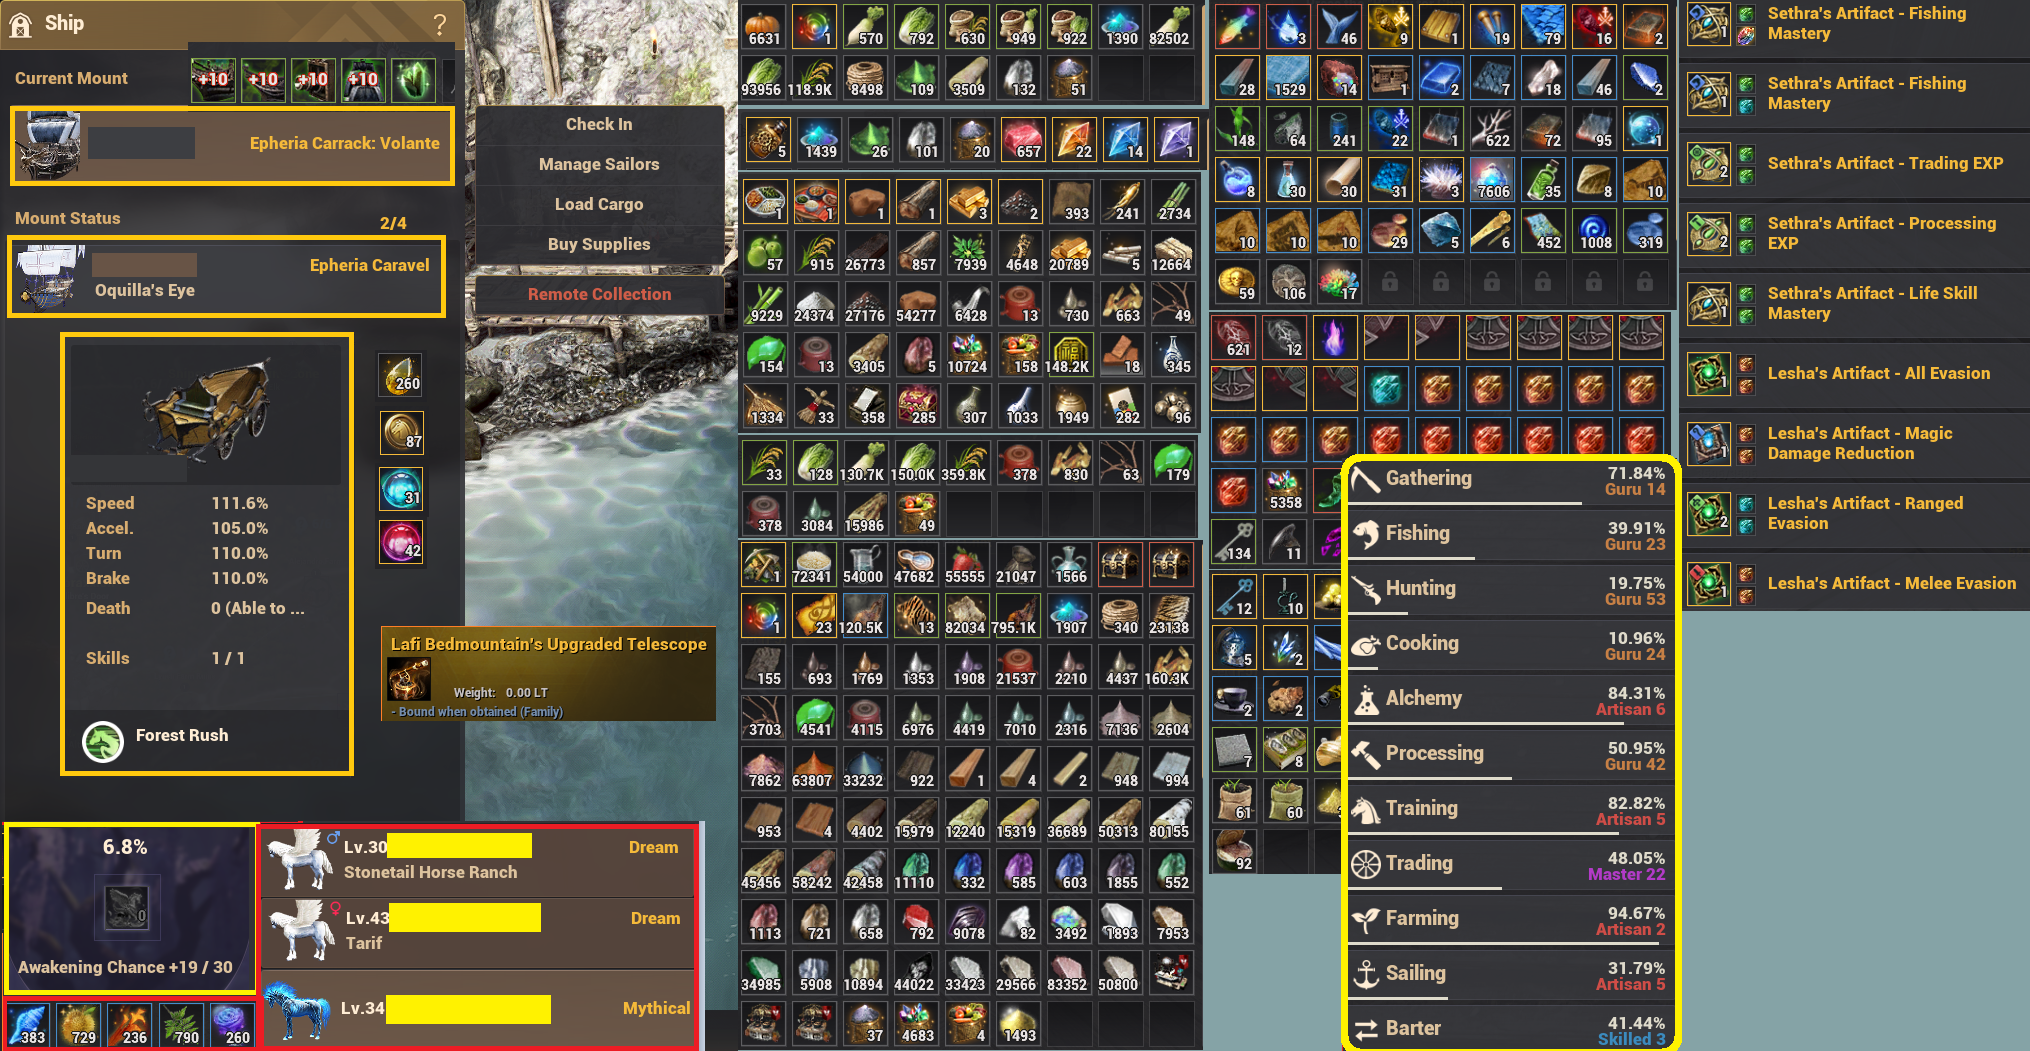Screen dimensions: 2030x1051
Task: Select Lafi Bedmountain's Upgraded Telescope icon
Action: click(x=408, y=681)
